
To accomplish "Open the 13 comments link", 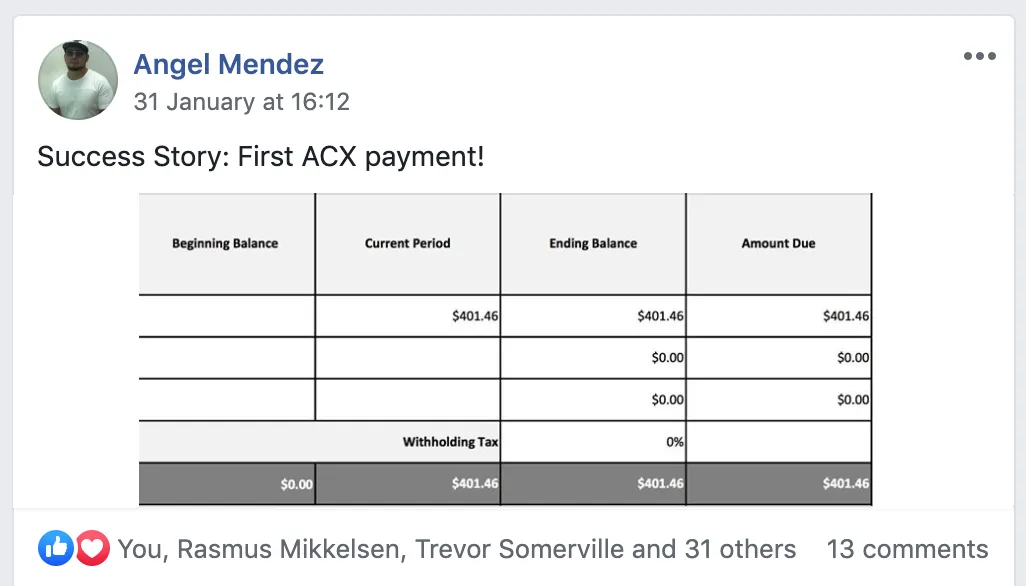I will tap(908, 549).
